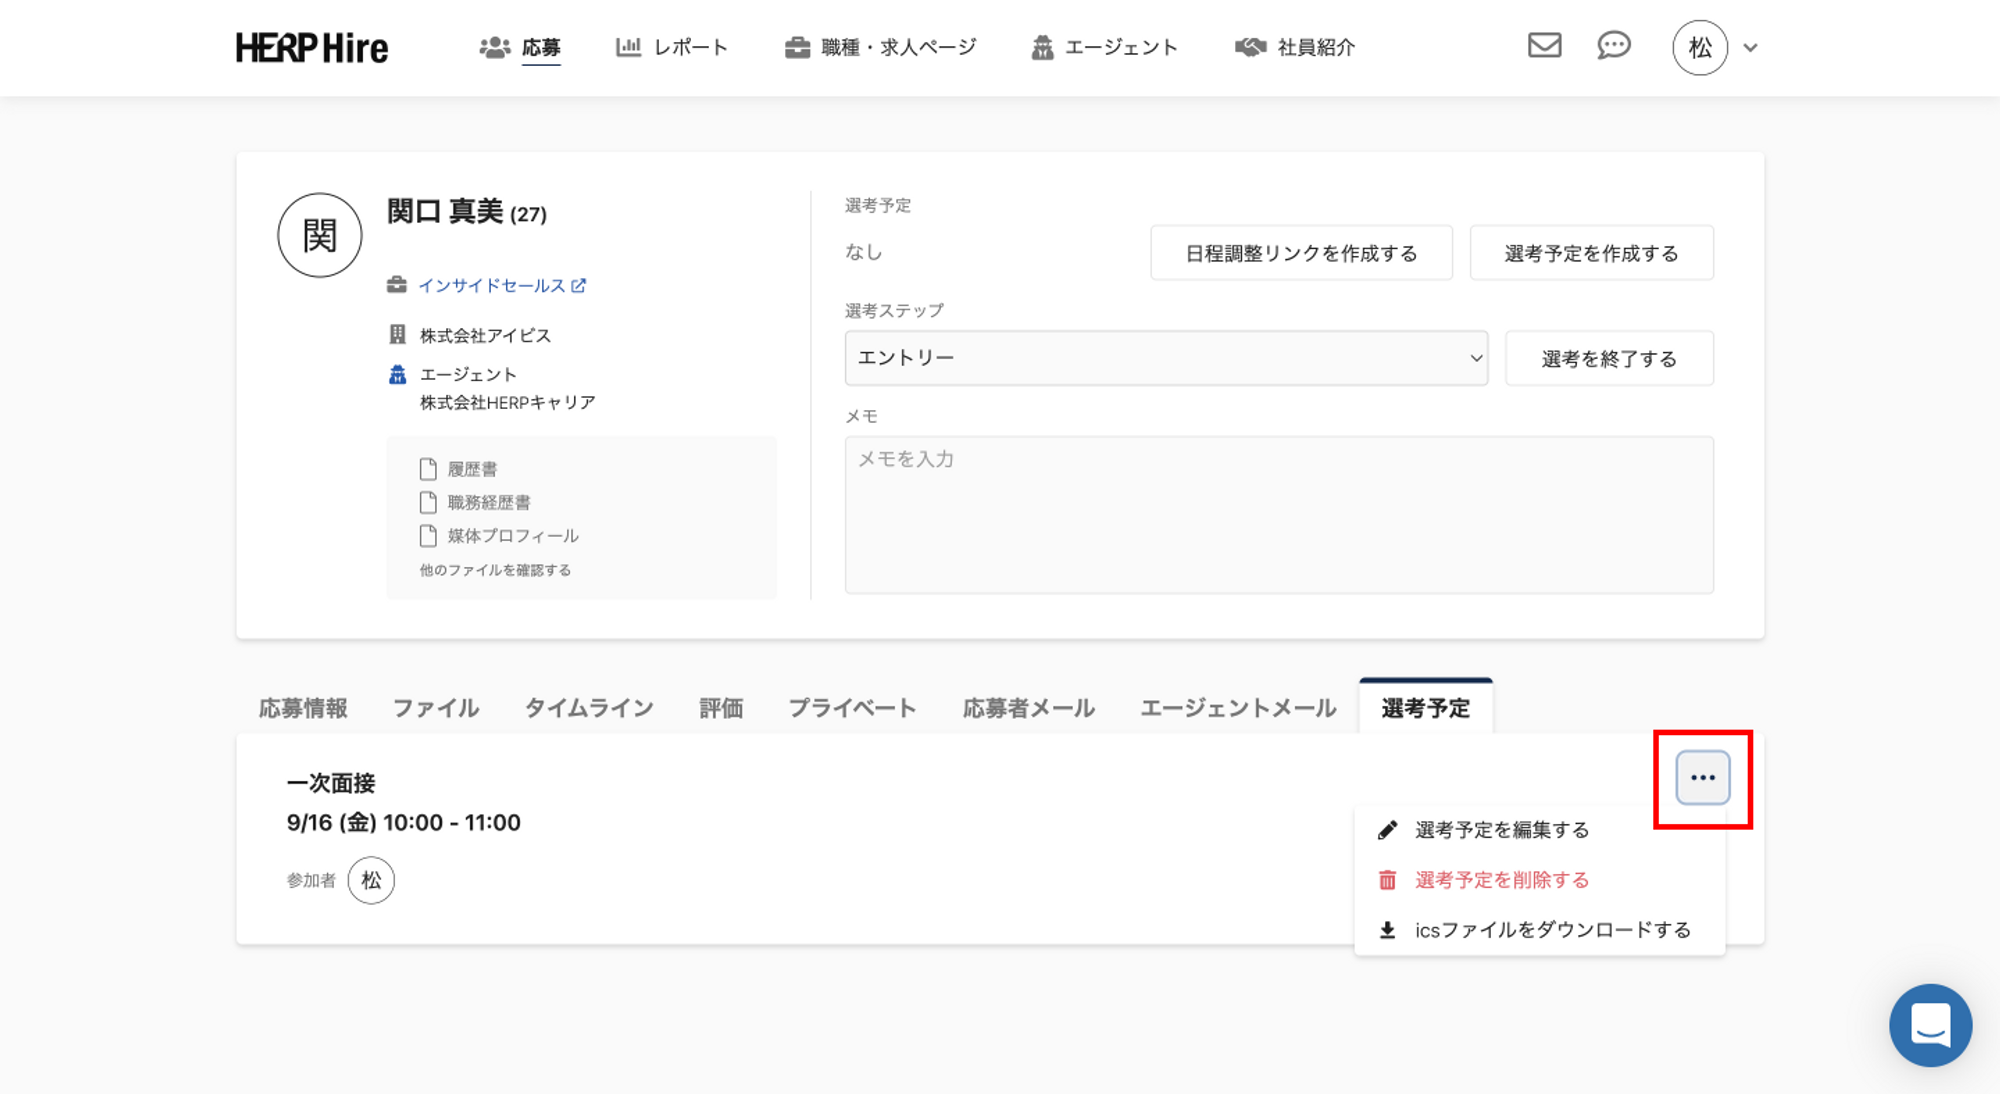Expand the user account dropdown chevron
Viewport: 2000px width, 1094px height.
pyautogui.click(x=1750, y=48)
